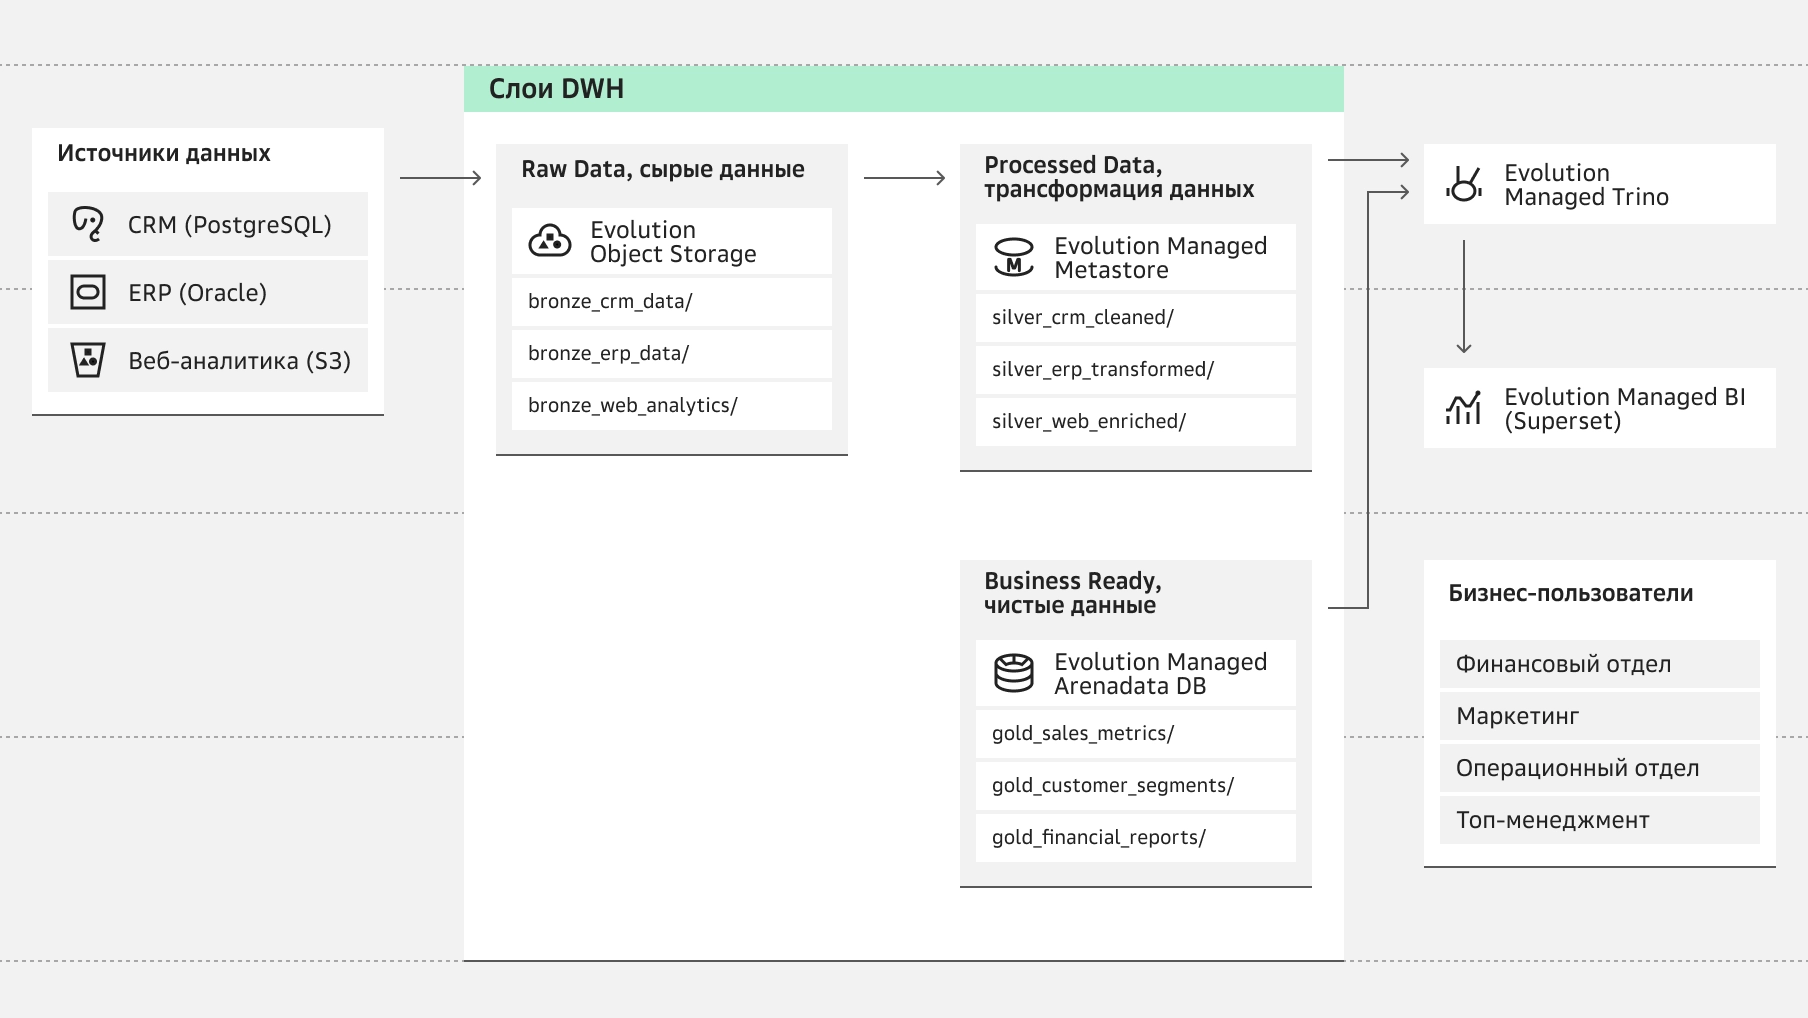Click the Маркетинг business user item
The height and width of the screenshot is (1018, 1808).
click(1599, 716)
